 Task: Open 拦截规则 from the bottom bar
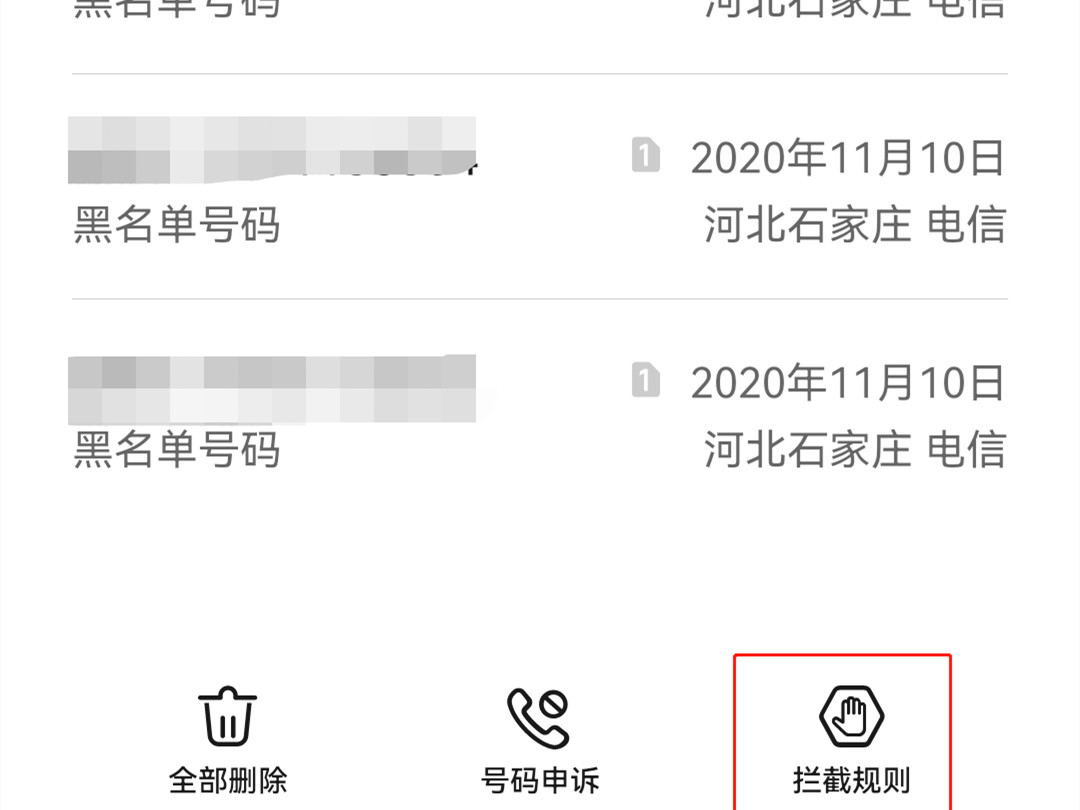[x=851, y=780]
